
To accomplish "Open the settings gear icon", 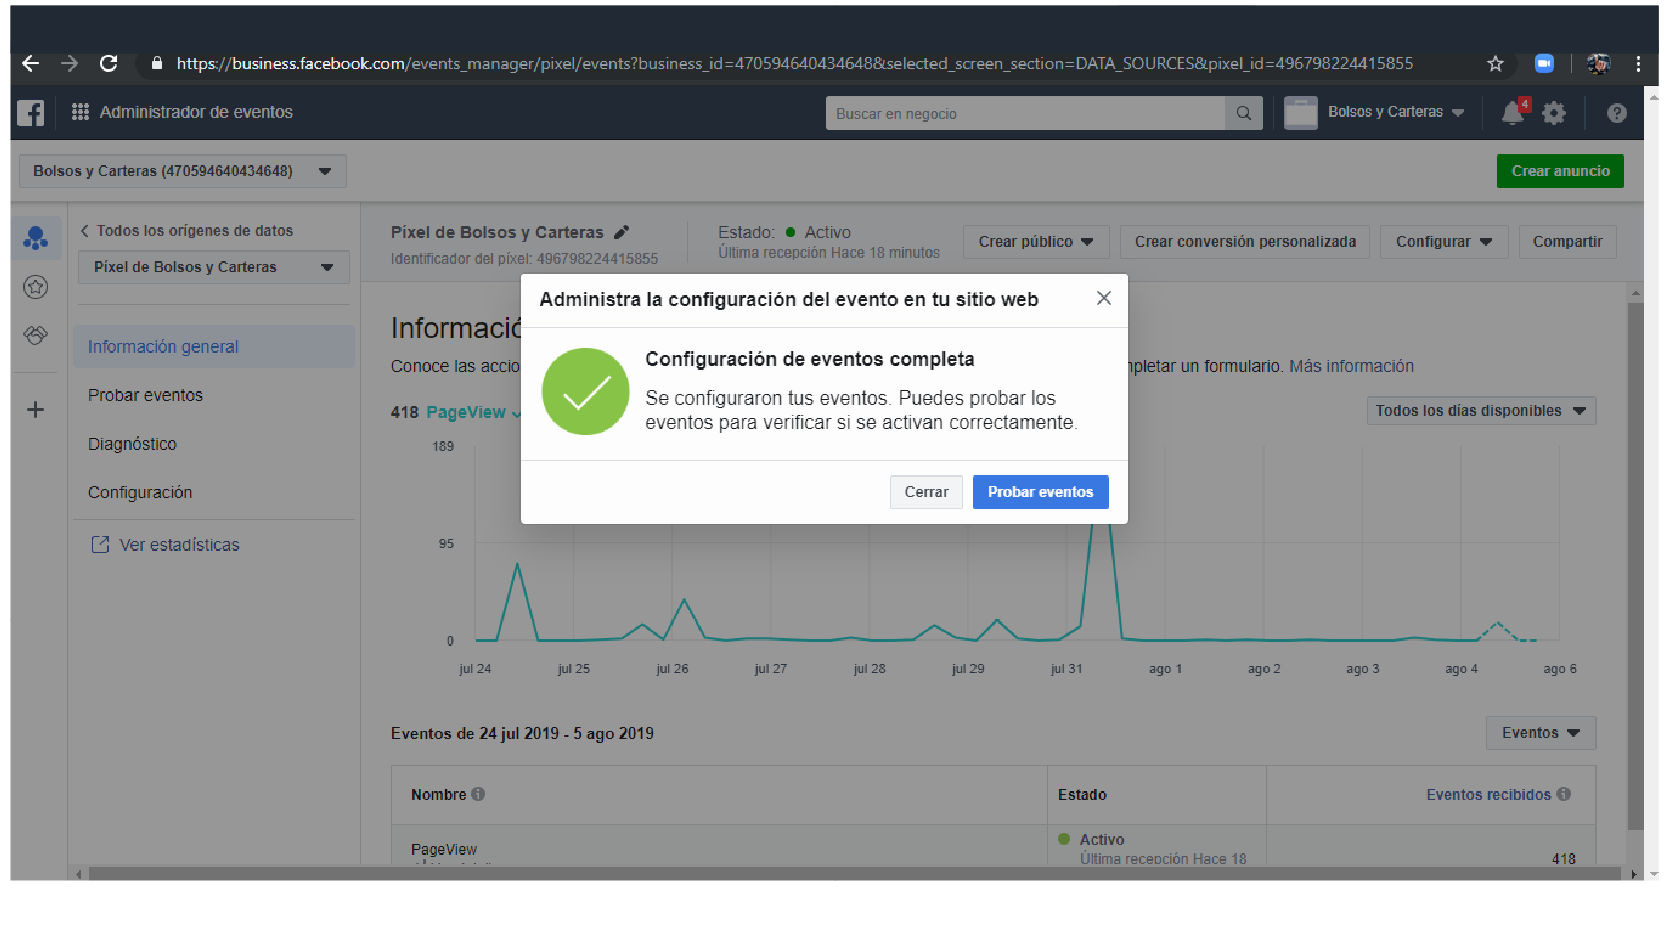I will pyautogui.click(x=1554, y=113).
